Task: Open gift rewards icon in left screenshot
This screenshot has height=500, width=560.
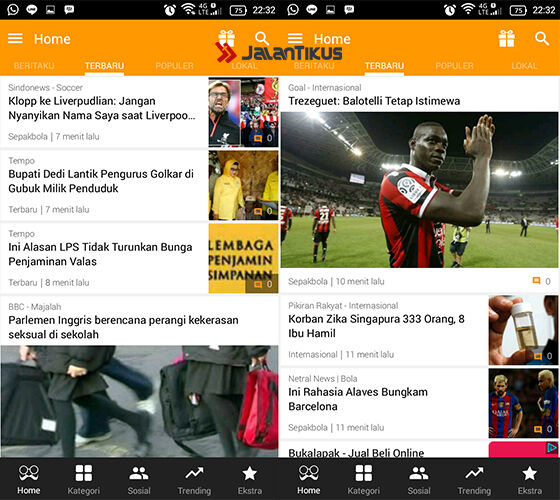Action: [x=226, y=38]
